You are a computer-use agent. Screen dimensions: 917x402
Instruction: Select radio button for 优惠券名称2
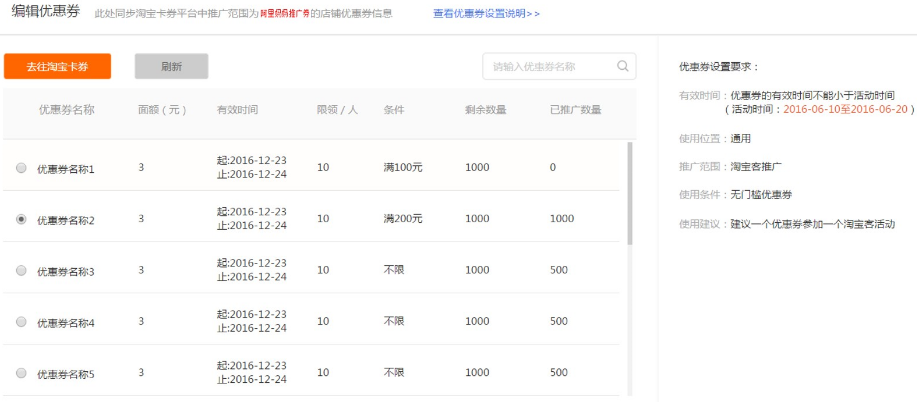[22, 219]
